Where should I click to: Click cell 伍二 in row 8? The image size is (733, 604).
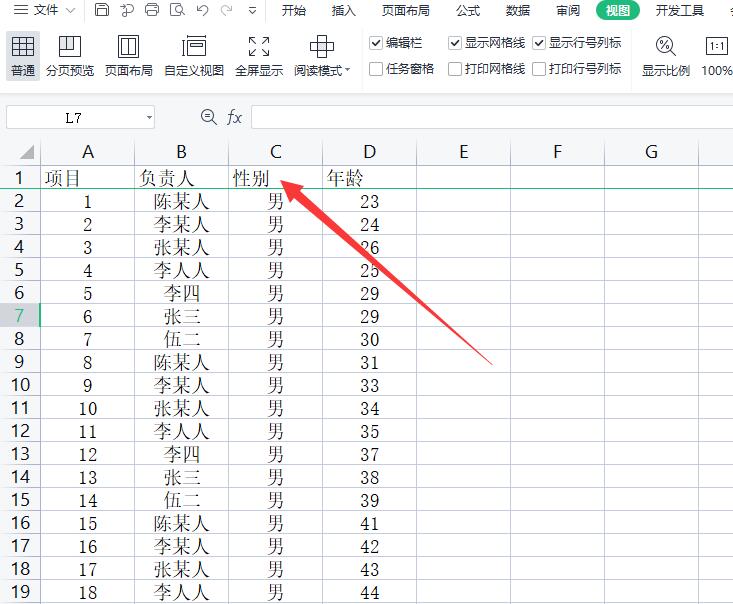coord(181,339)
